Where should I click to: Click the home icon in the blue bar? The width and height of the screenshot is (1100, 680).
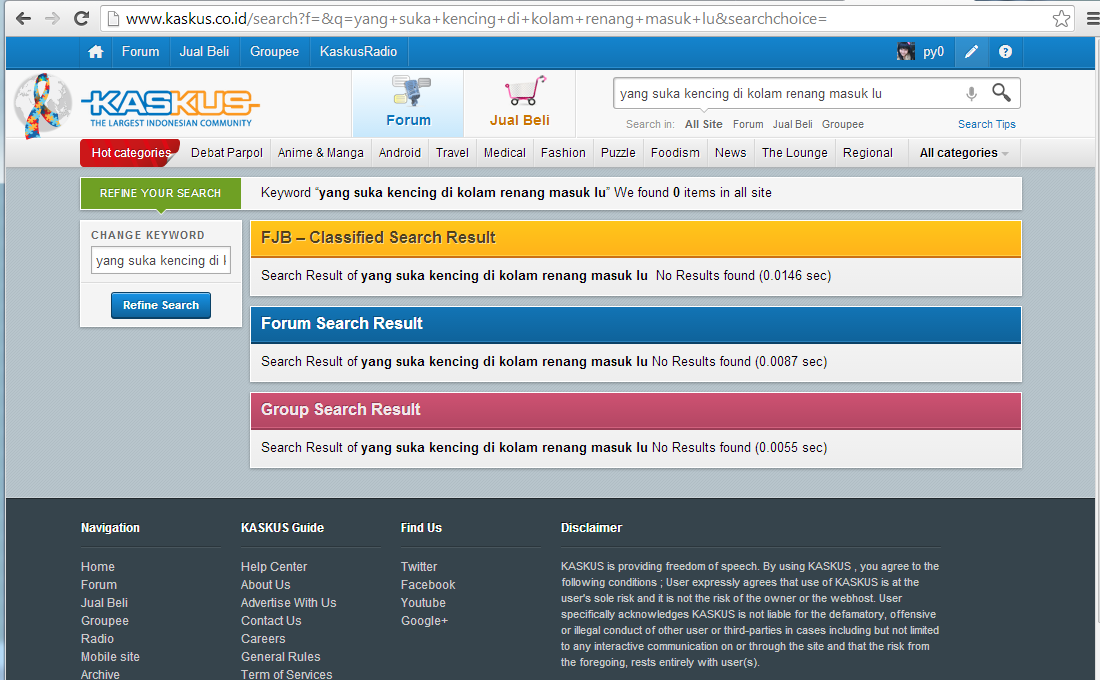(96, 52)
